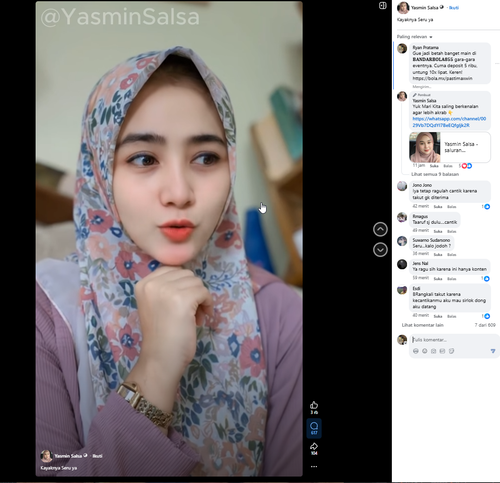Click the Ryan Pratama commenter name
Image resolution: width=500 pixels, height=483 pixels.
point(425,47)
